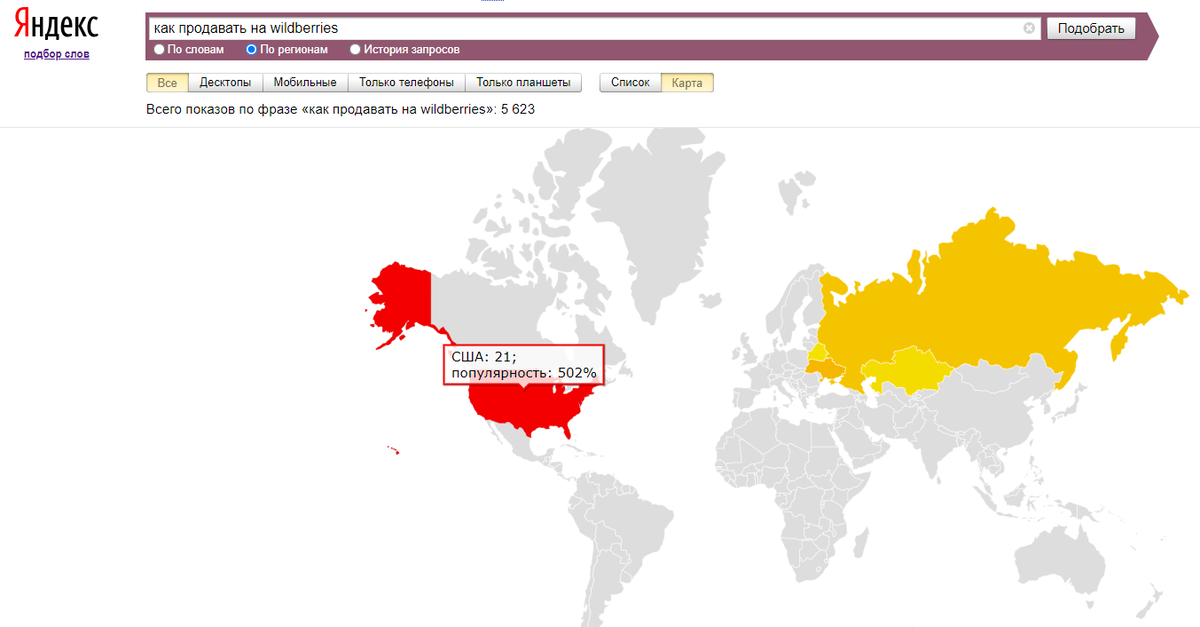Switch to the Все devices tab
The width and height of the screenshot is (1200, 627).
pyautogui.click(x=167, y=83)
